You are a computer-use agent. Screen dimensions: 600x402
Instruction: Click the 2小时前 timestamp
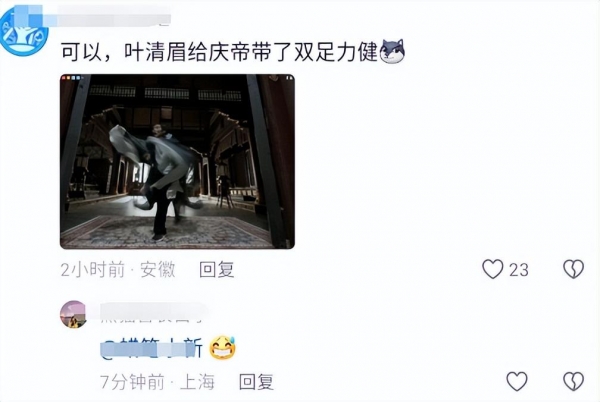pos(93,270)
